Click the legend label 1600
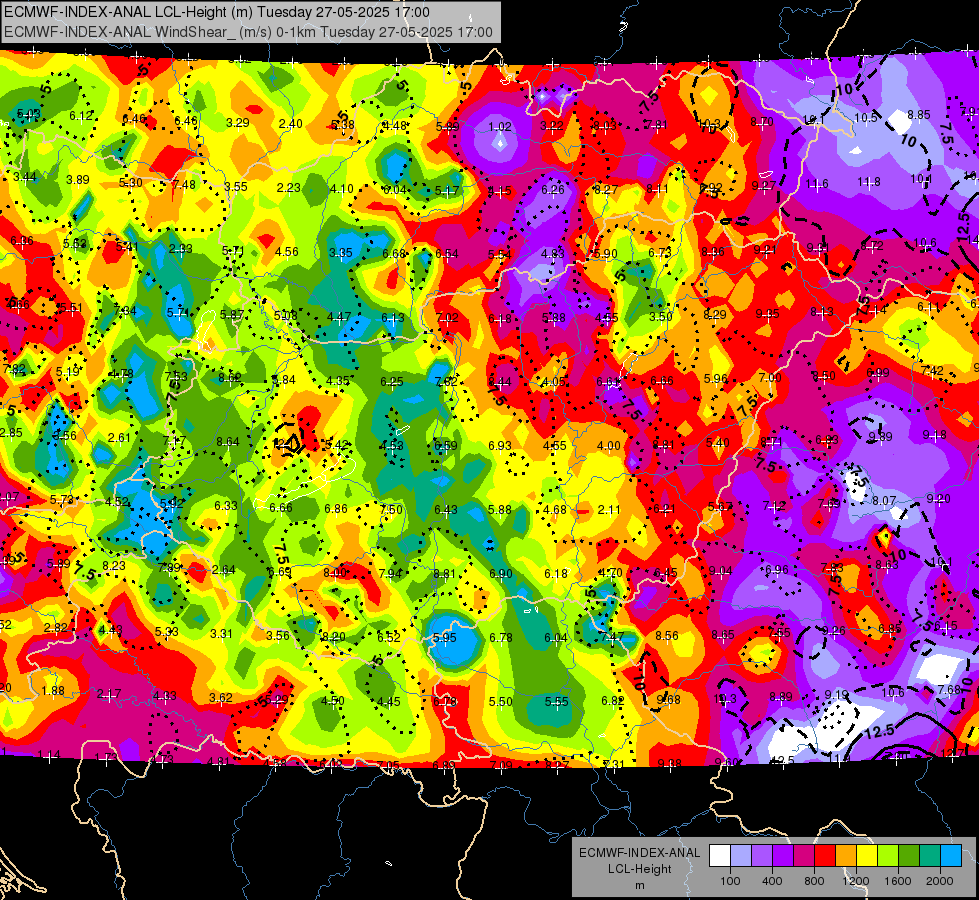This screenshot has width=979, height=900. tap(898, 881)
